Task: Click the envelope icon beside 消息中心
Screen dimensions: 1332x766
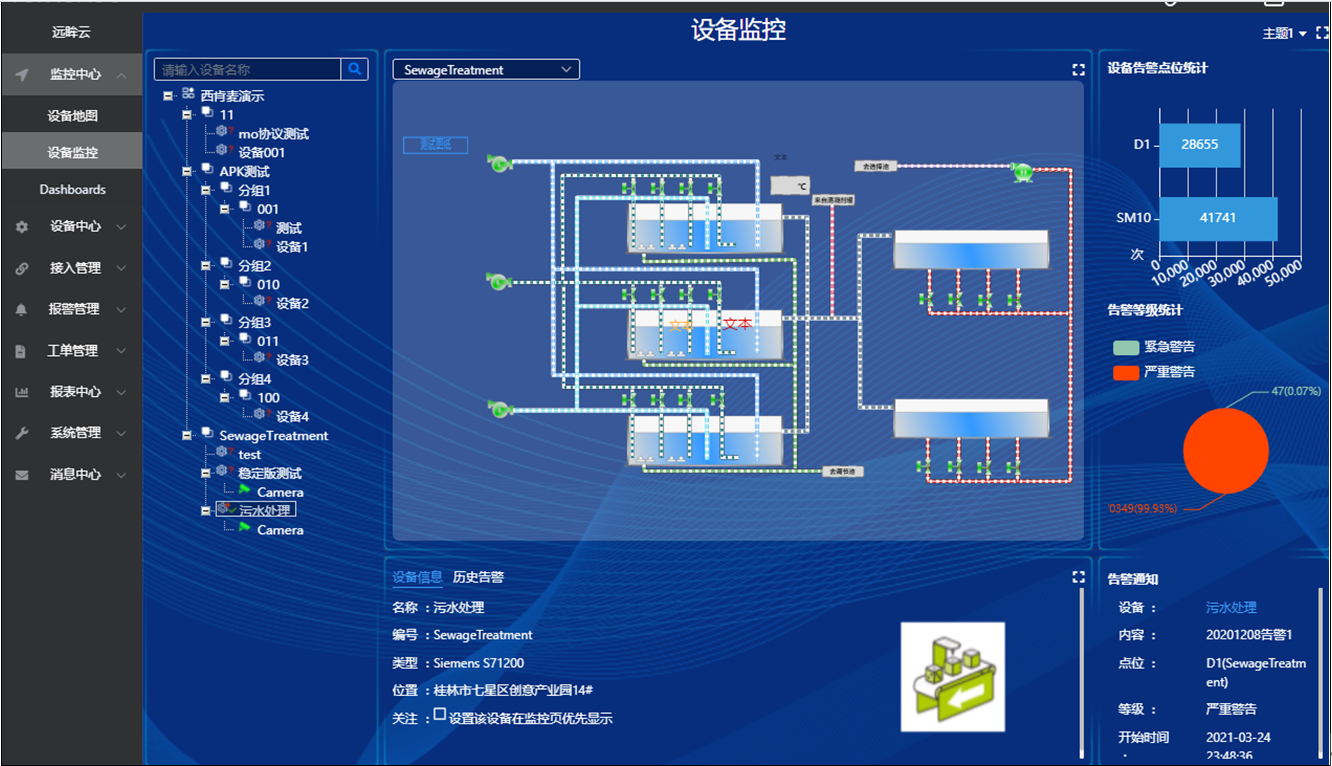Action: point(21,475)
